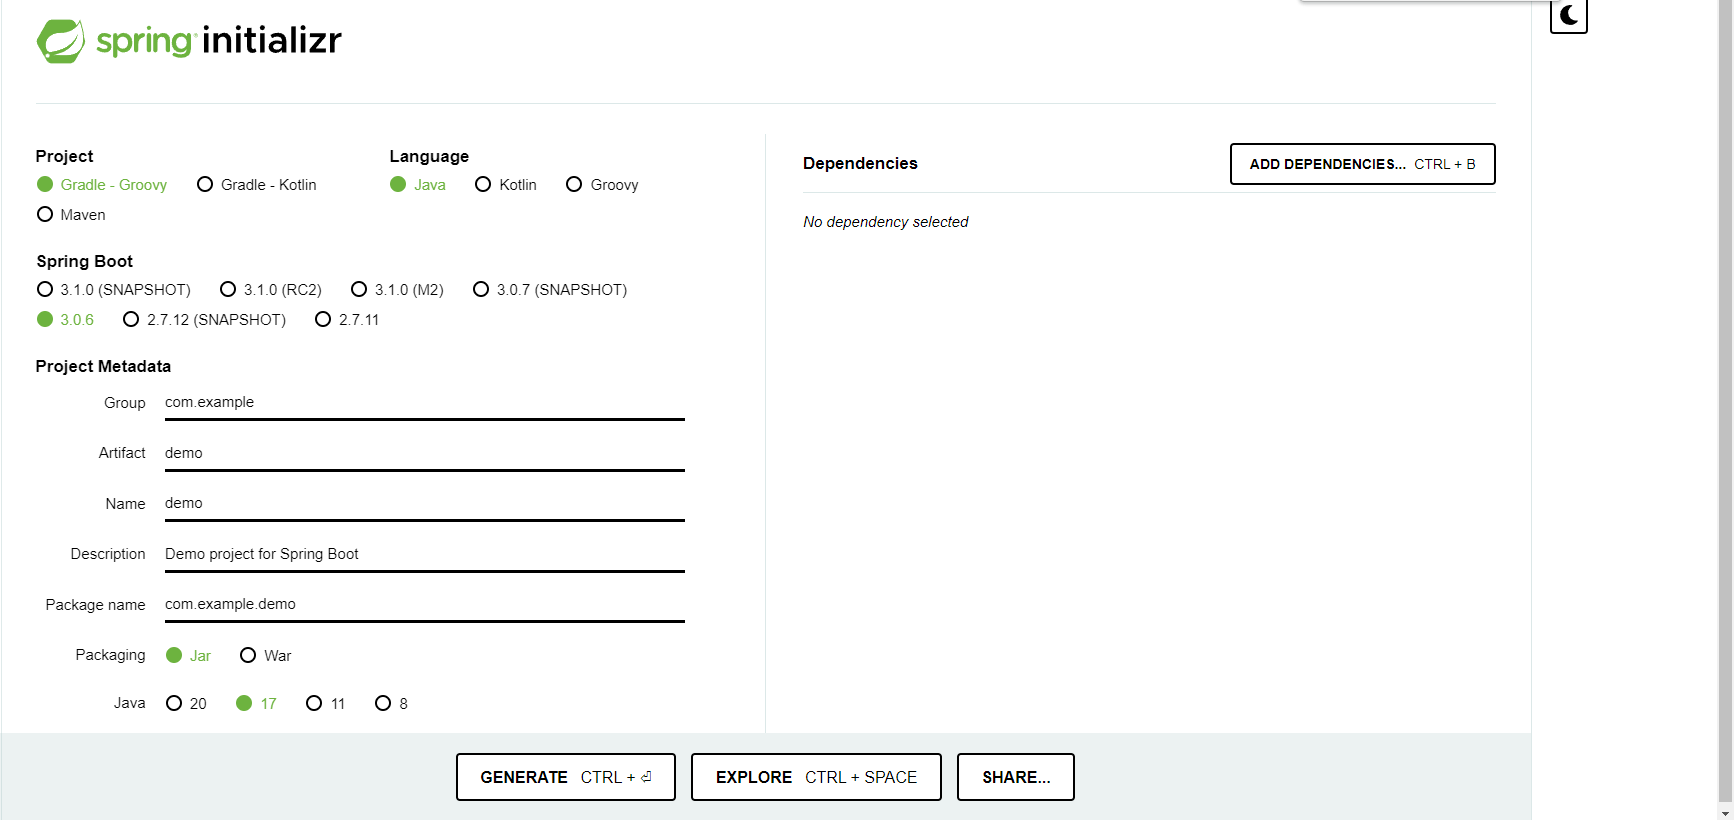This screenshot has width=1734, height=820.
Task: Click 'No dependency selected' text
Action: click(x=886, y=222)
